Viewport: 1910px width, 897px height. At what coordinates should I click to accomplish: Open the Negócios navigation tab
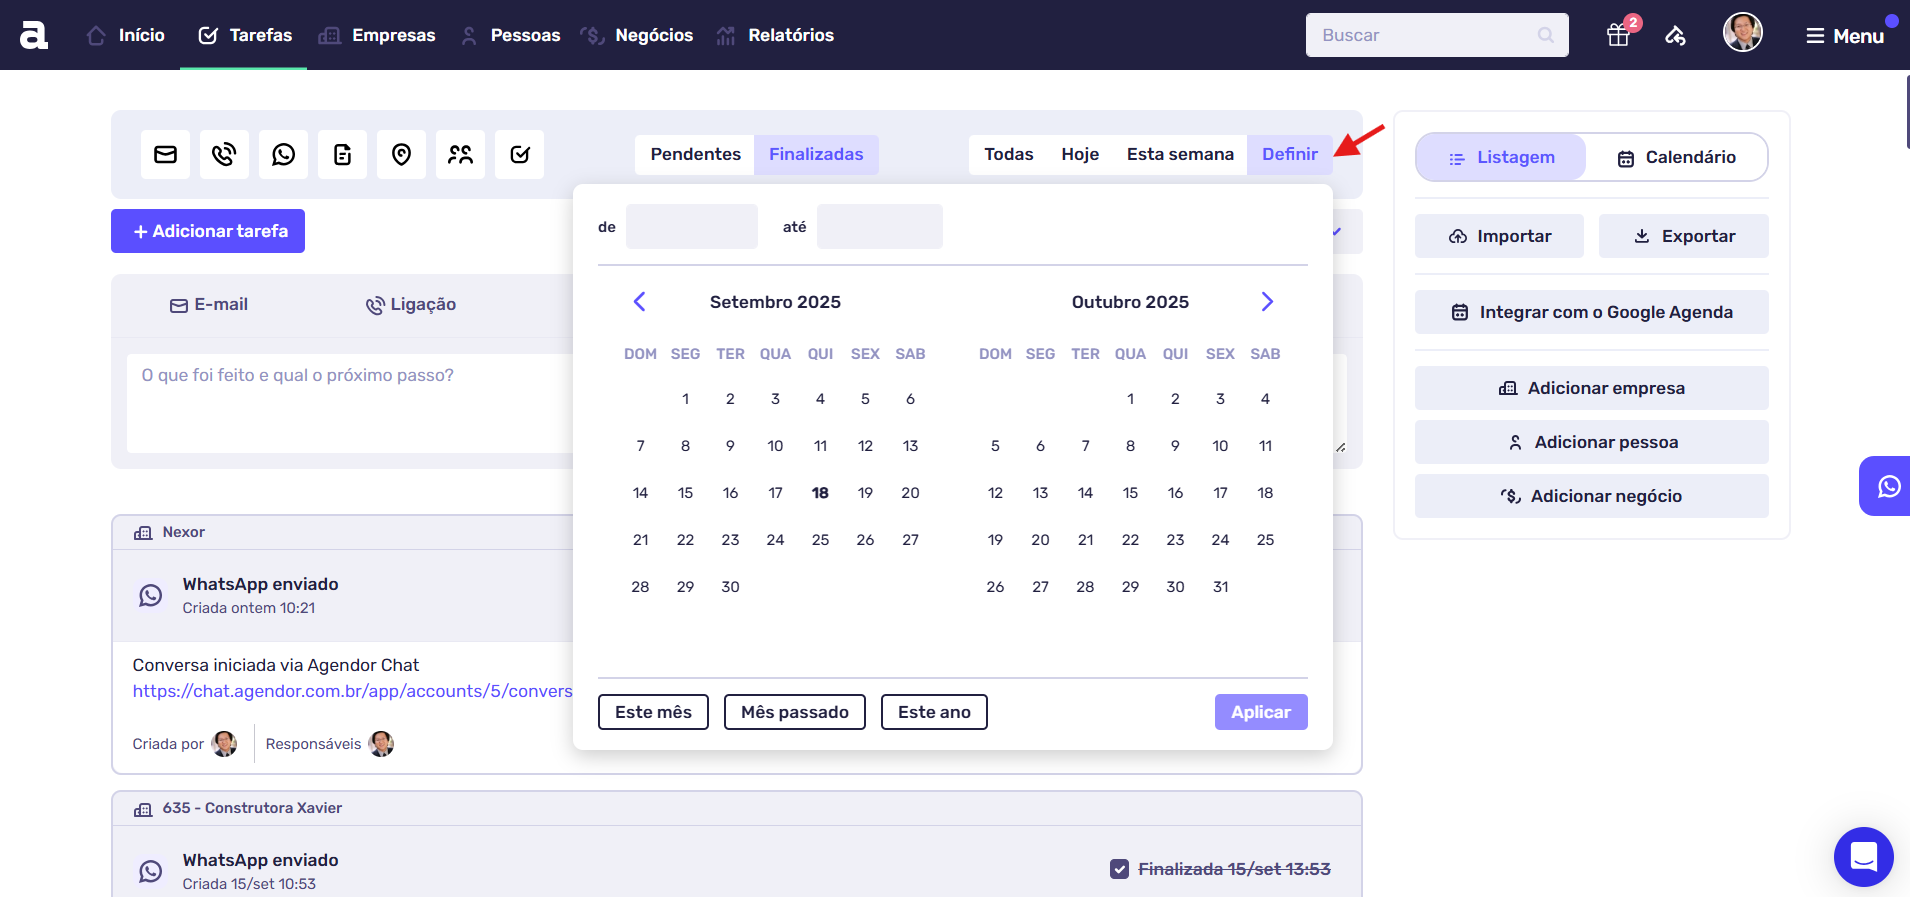[x=653, y=35]
